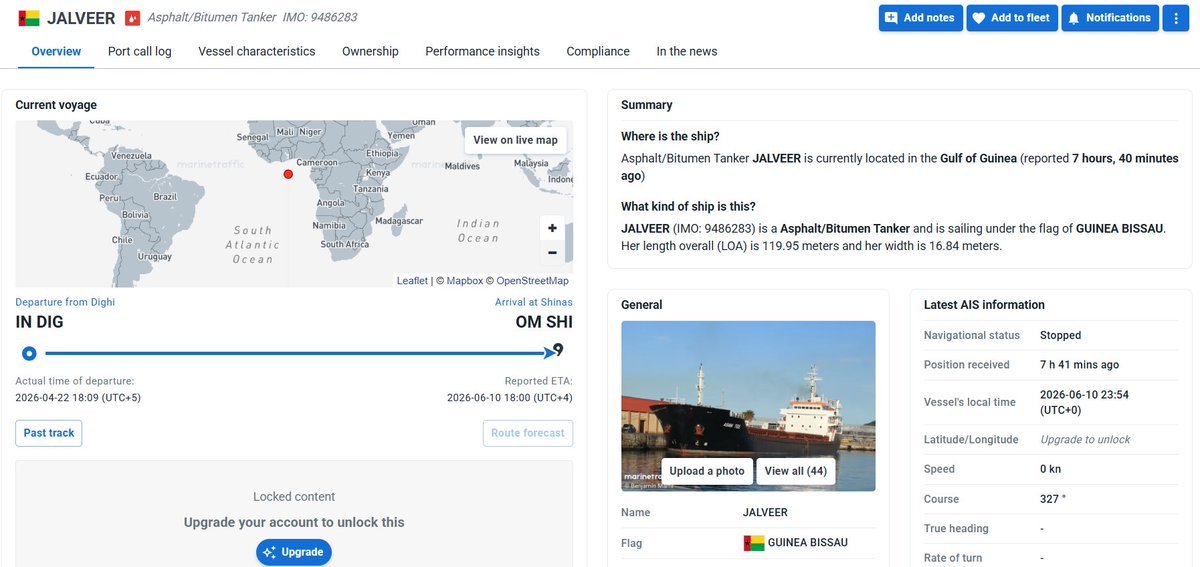Screen dimensions: 1200x567
Task: Click the voyage departure circle marker
Action: [29, 353]
